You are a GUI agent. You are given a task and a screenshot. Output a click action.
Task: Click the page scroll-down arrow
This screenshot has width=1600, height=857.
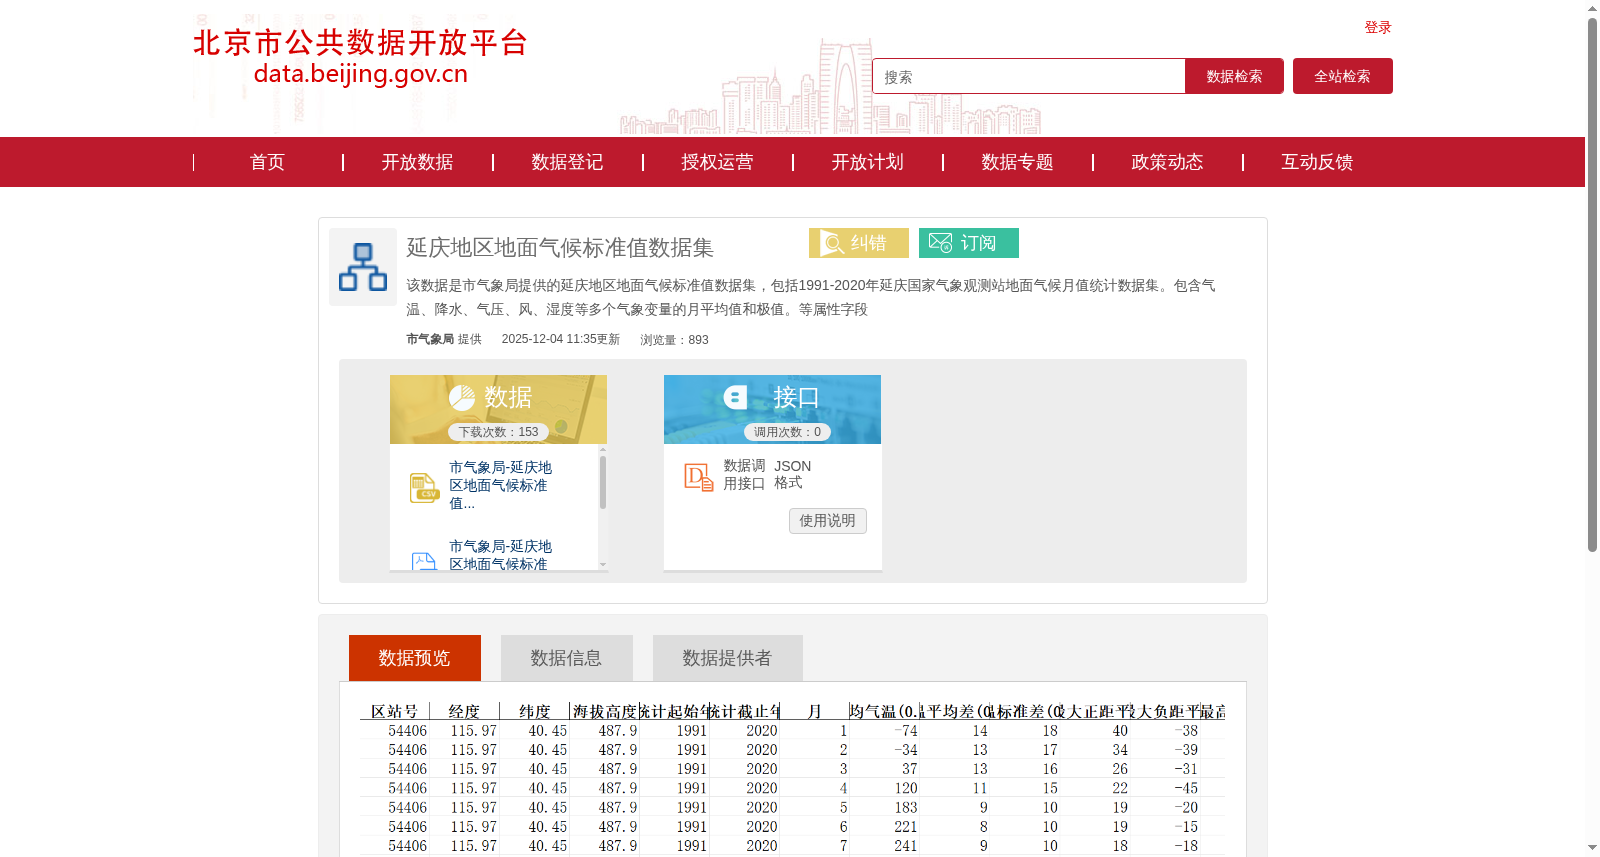tap(1592, 848)
